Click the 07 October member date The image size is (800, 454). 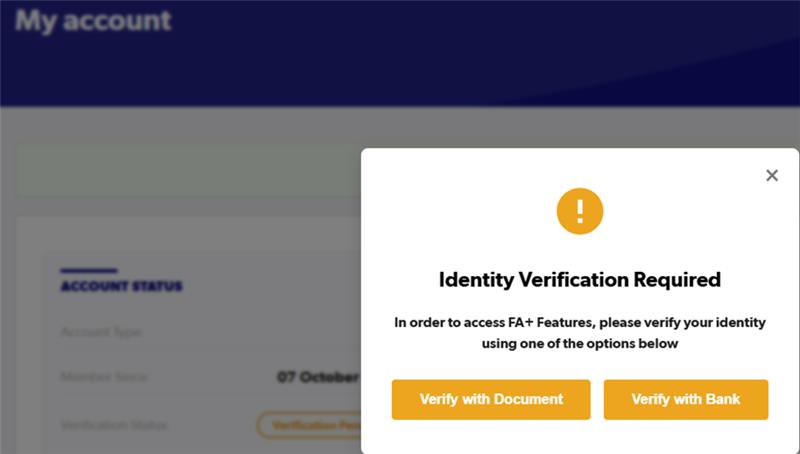click(x=317, y=378)
